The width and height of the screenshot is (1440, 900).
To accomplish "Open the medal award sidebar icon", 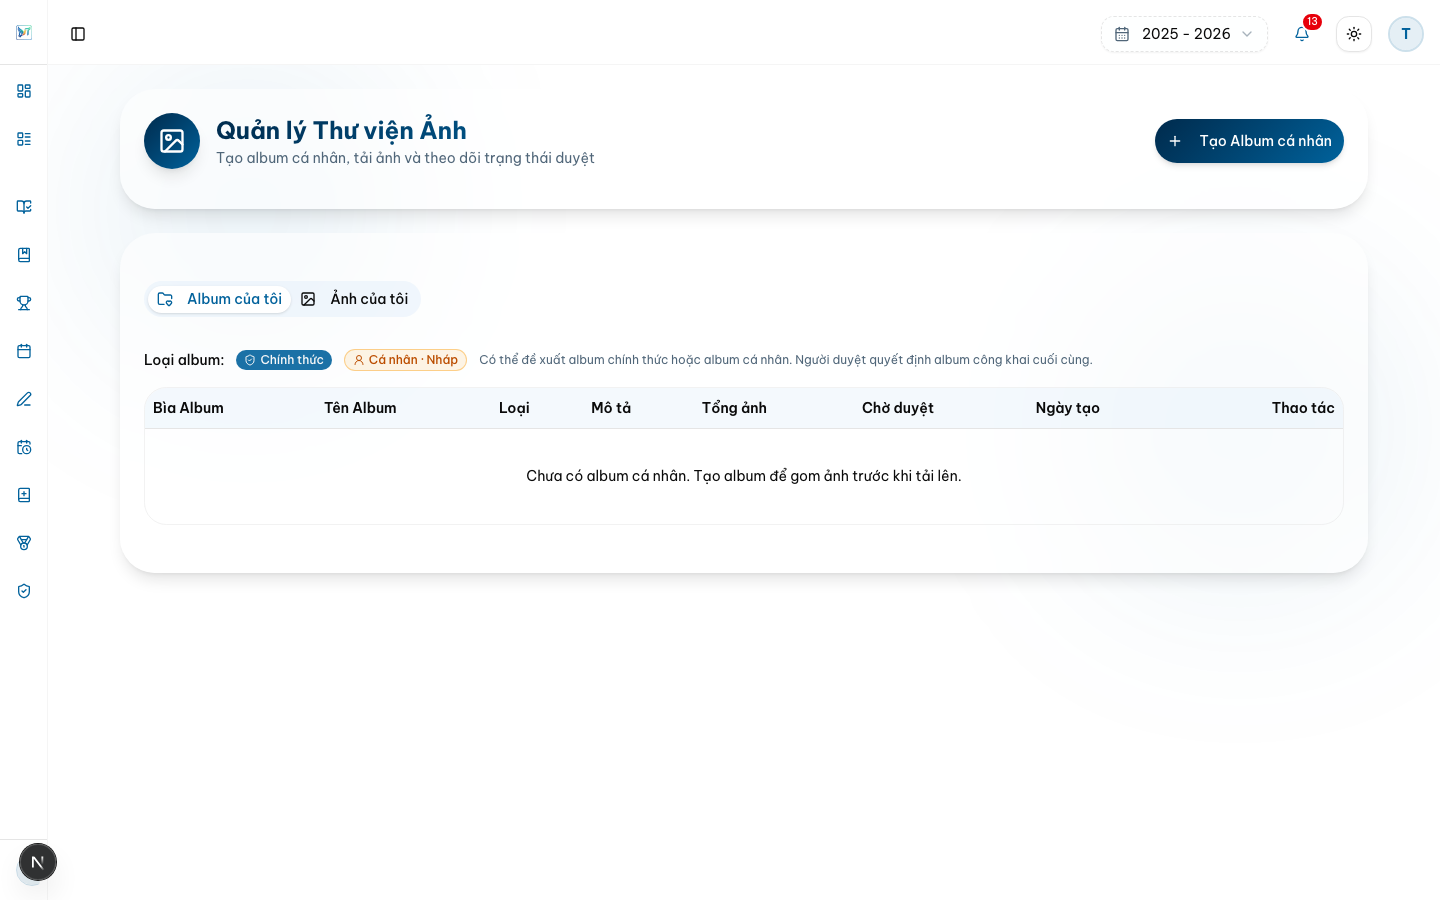I will (x=24, y=543).
